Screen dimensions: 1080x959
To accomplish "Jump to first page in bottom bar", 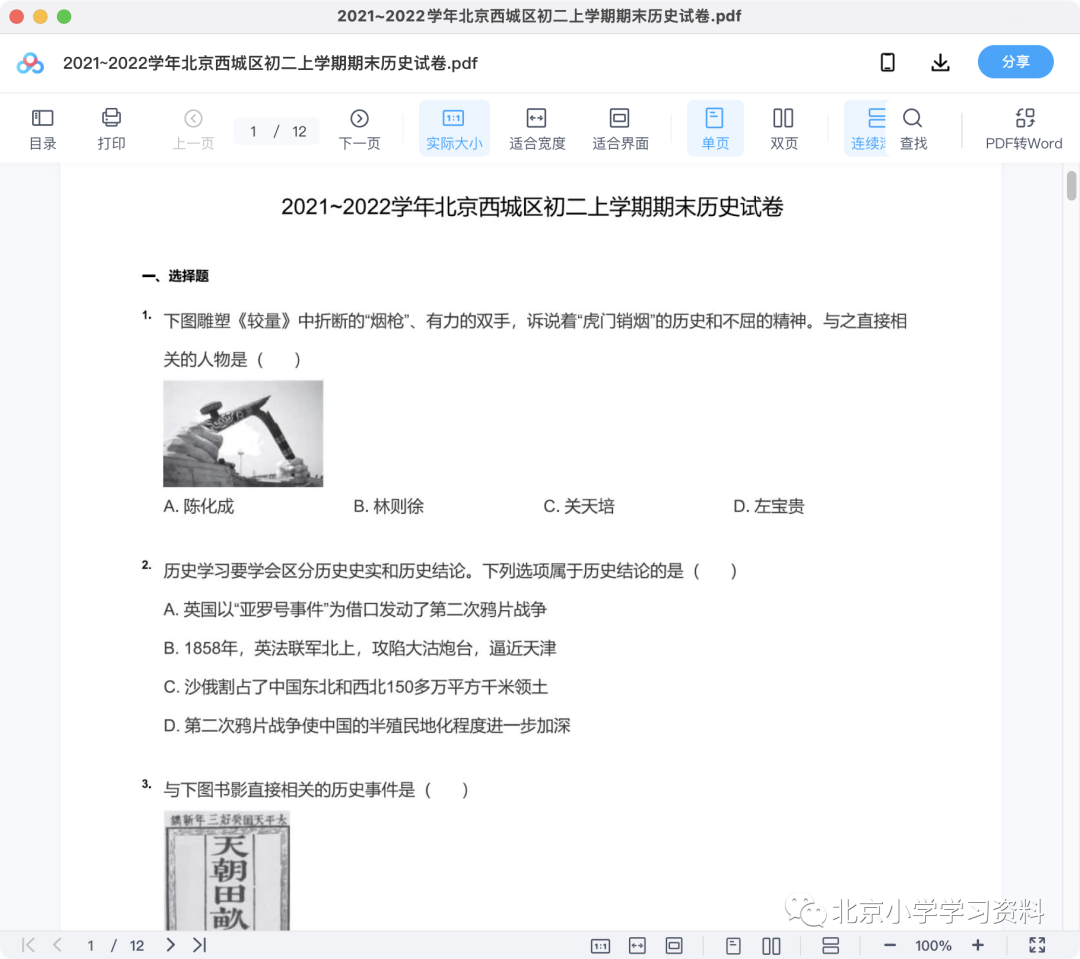I will (28, 945).
